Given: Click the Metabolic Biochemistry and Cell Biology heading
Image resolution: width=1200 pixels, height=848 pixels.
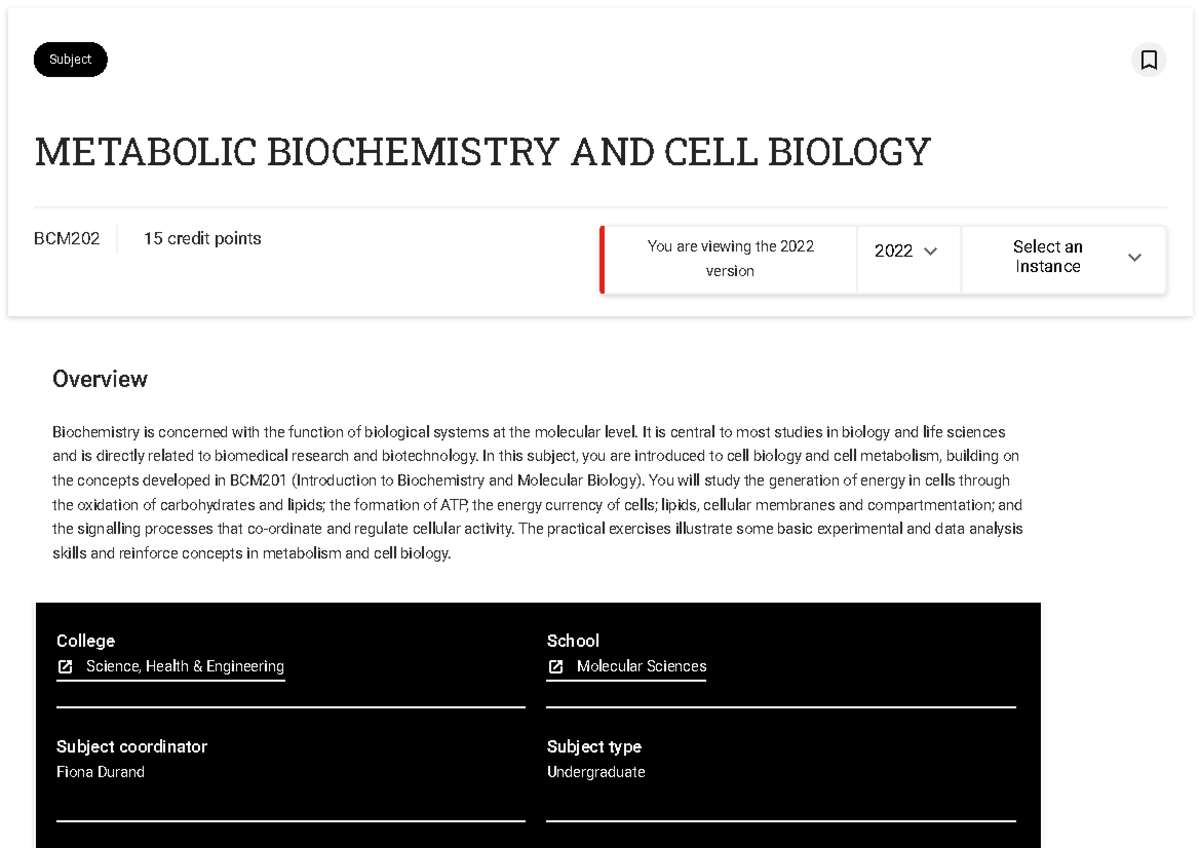Looking at the screenshot, I should (482, 152).
